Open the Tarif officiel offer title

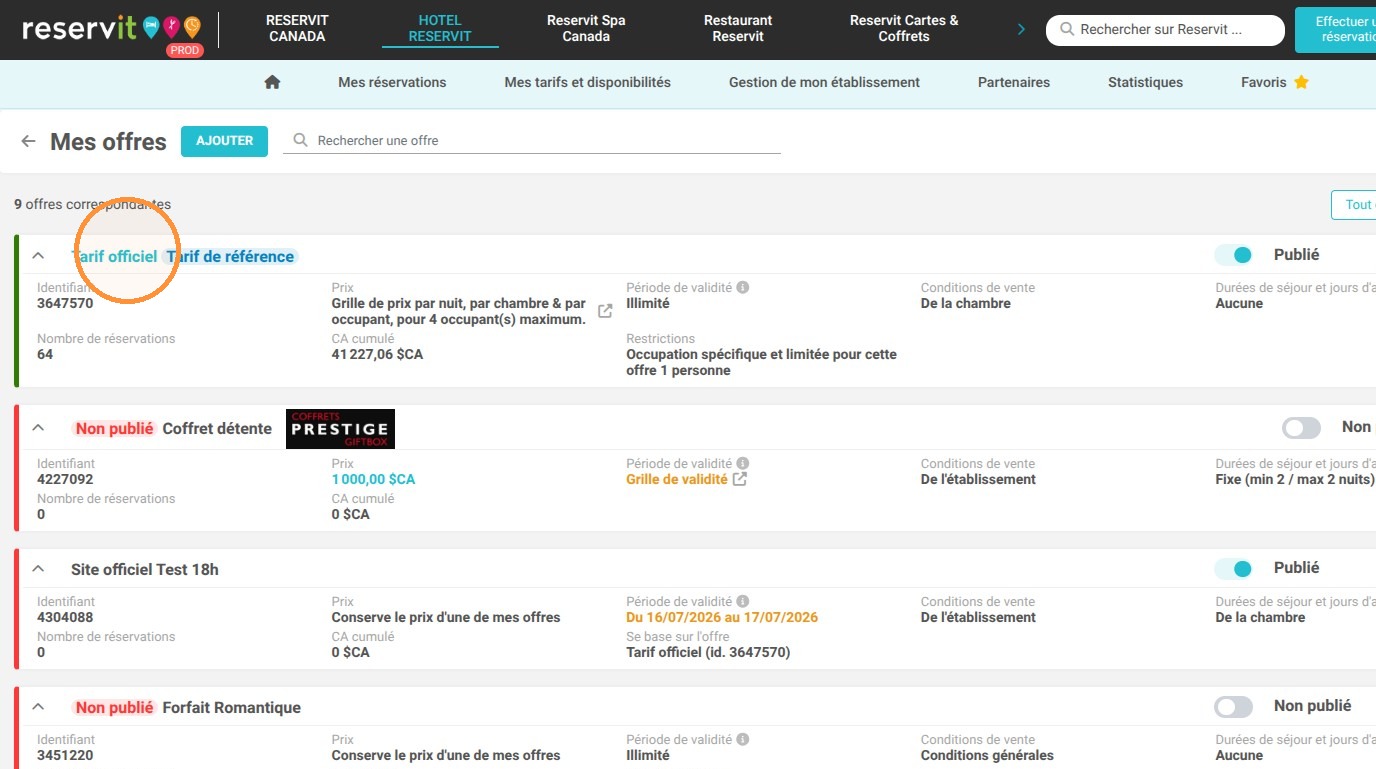coord(114,256)
